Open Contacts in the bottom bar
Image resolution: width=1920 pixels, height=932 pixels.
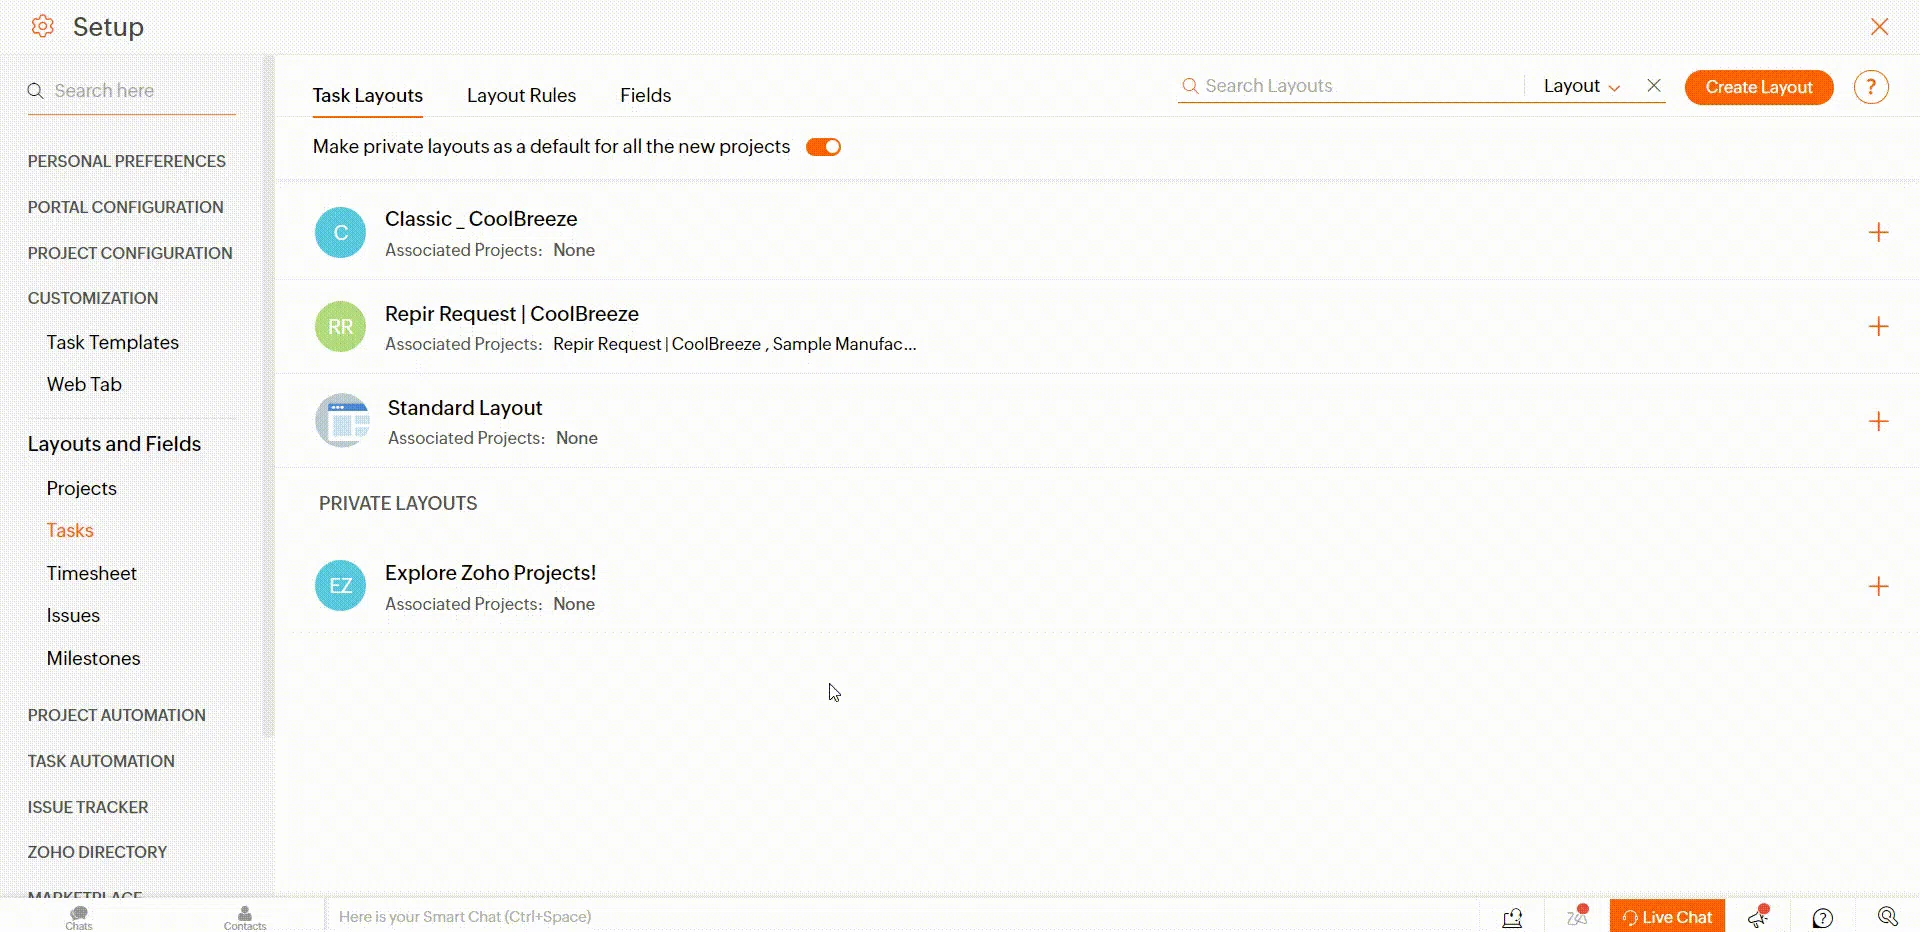coord(245,916)
